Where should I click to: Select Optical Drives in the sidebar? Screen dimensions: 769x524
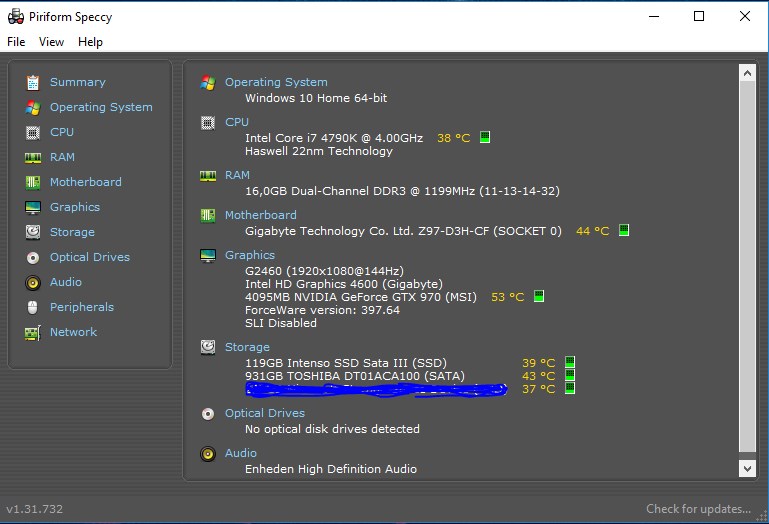[90, 257]
